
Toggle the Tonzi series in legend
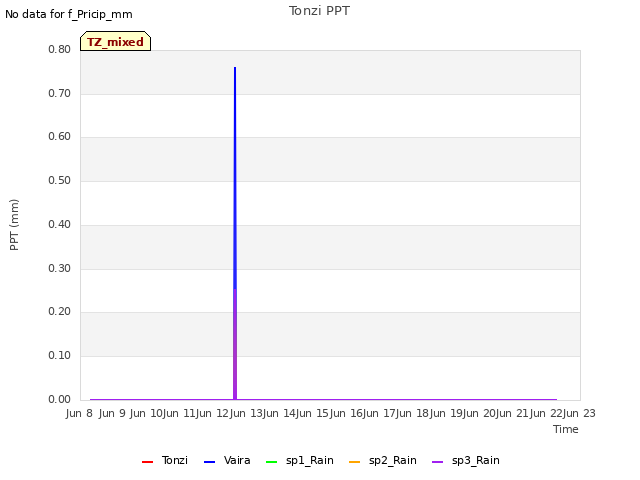[x=165, y=460]
